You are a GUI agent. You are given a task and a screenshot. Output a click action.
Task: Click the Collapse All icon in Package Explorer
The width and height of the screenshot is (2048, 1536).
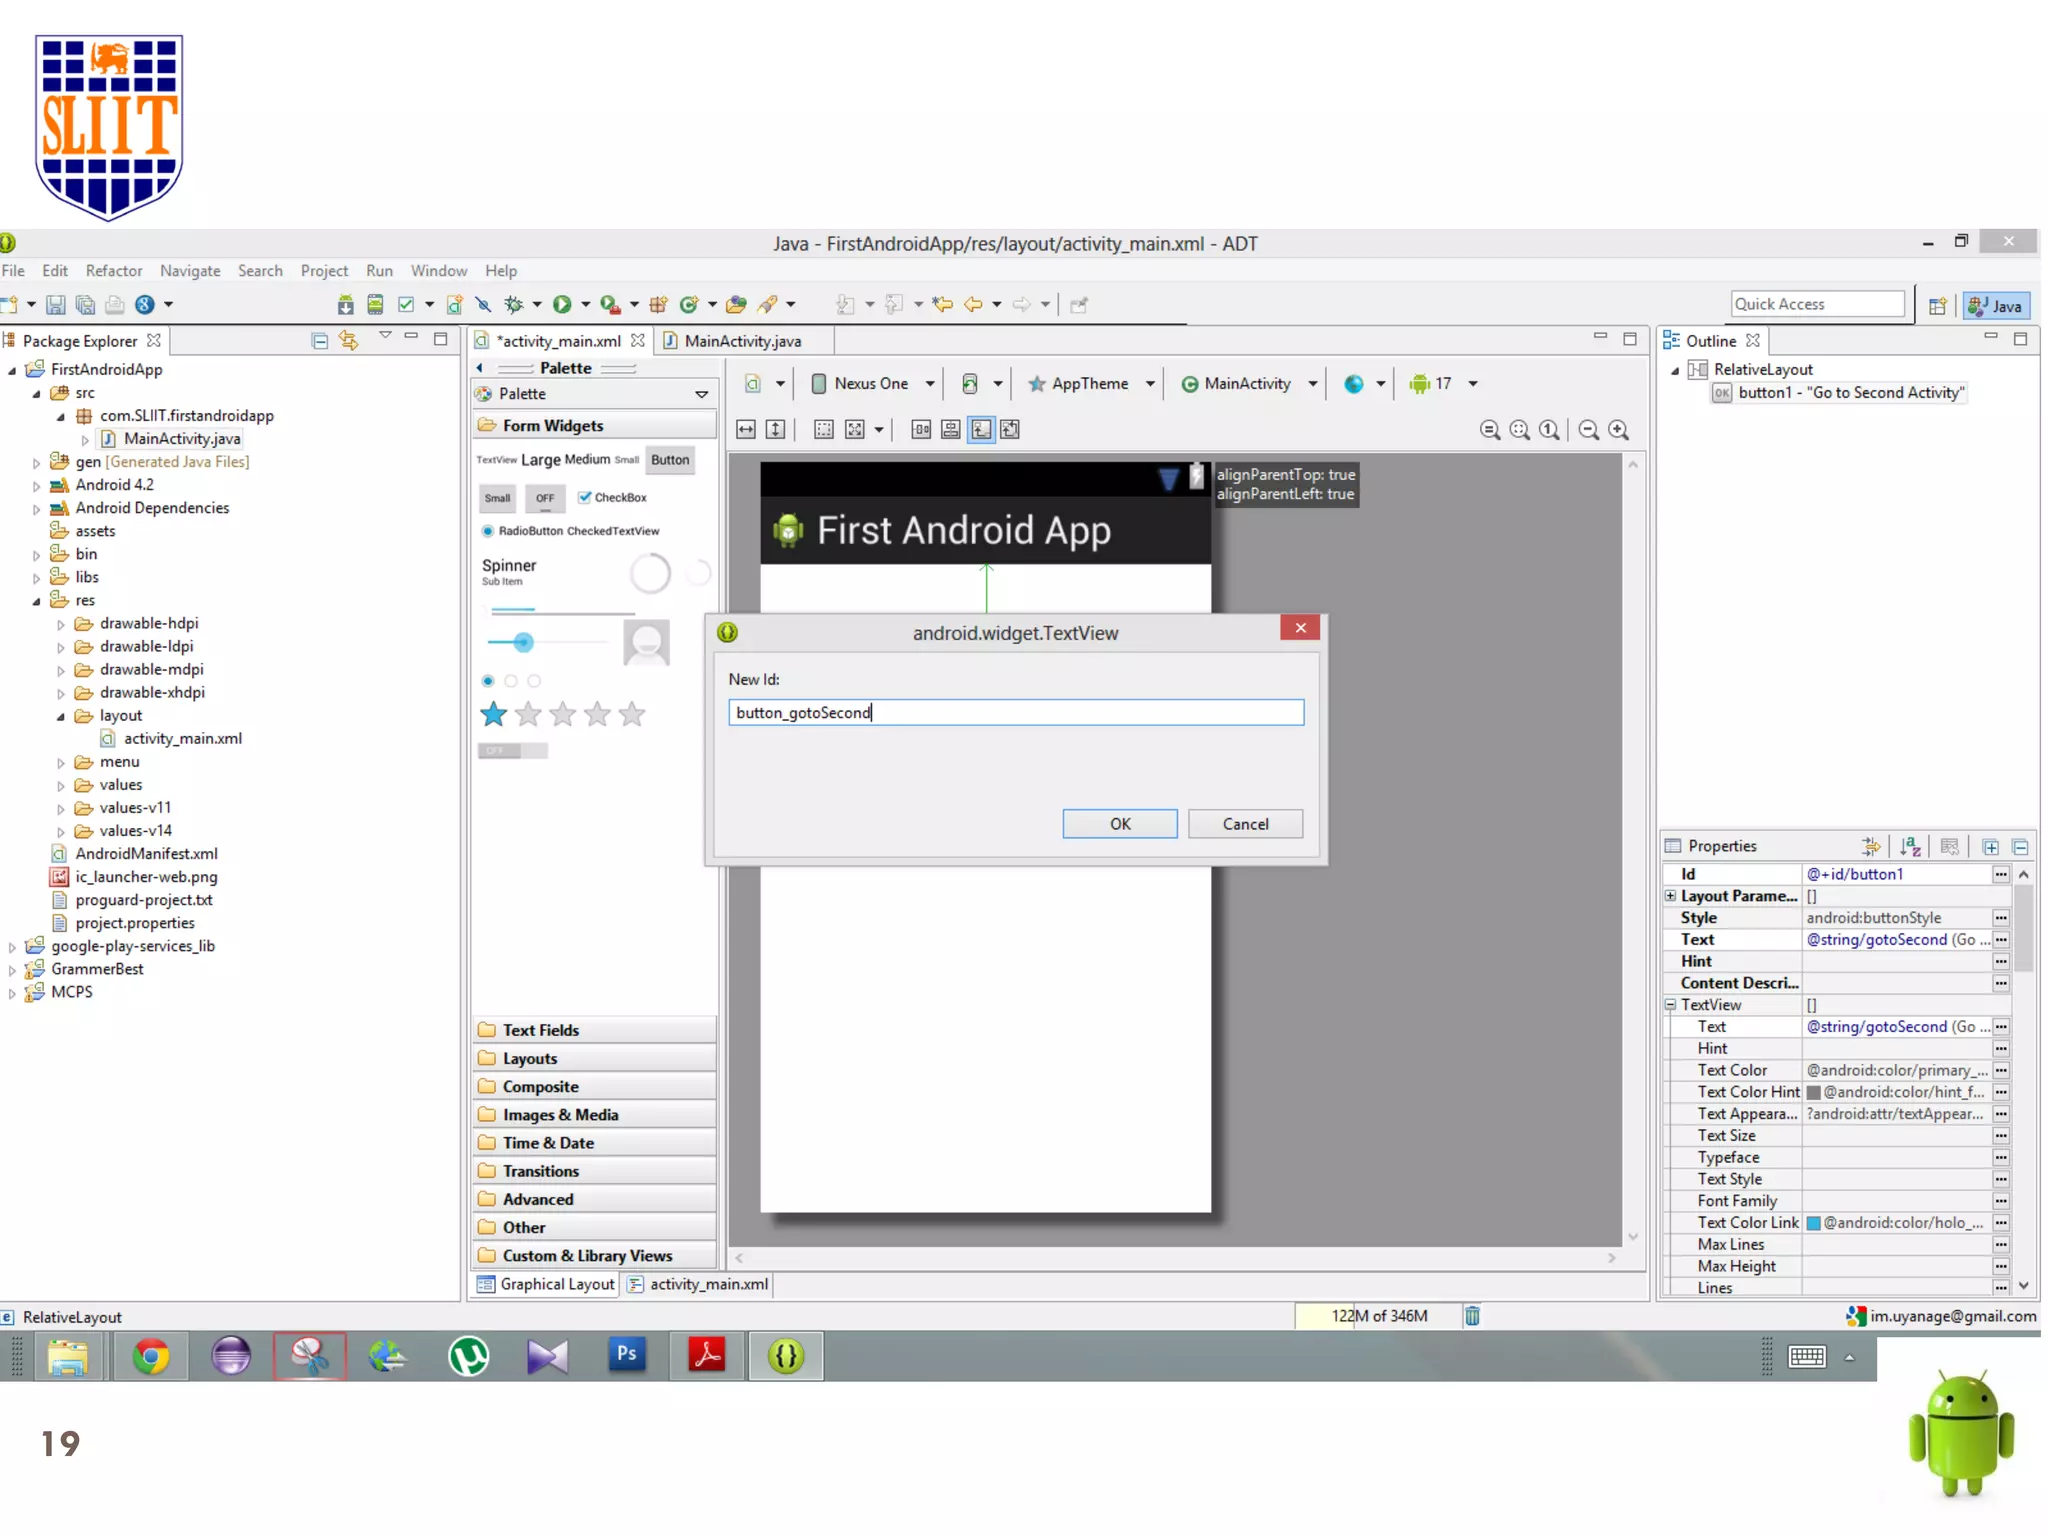coord(320,341)
